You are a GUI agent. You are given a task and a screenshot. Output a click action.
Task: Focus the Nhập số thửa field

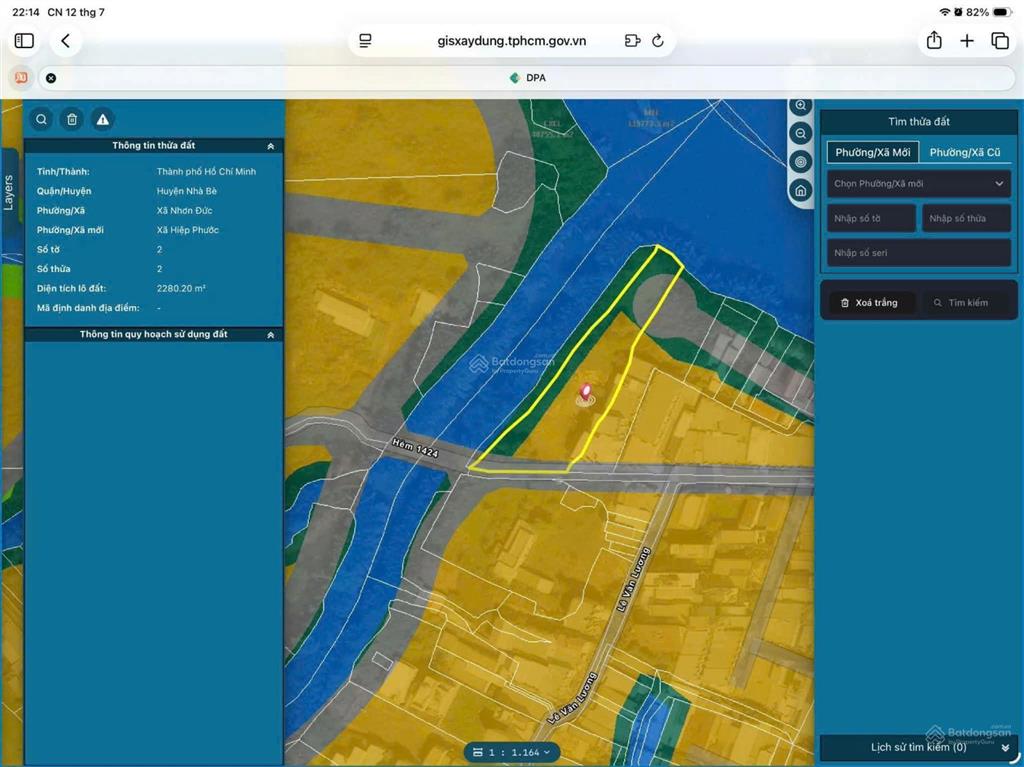967,218
